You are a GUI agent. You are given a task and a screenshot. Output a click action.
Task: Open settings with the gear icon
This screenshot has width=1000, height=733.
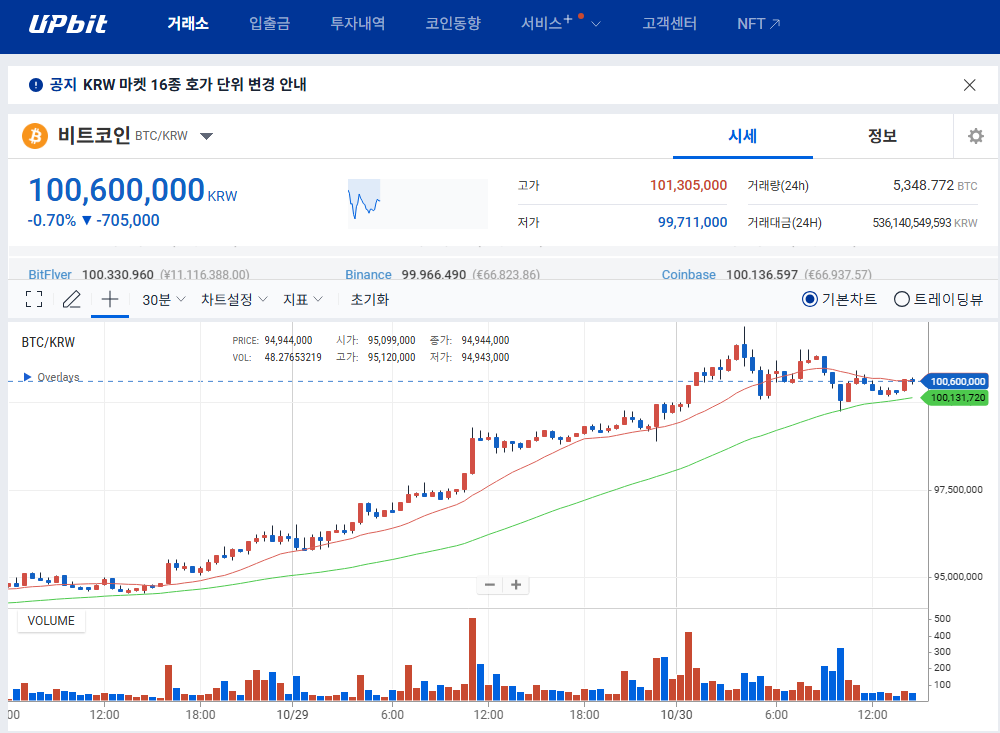tap(976, 136)
